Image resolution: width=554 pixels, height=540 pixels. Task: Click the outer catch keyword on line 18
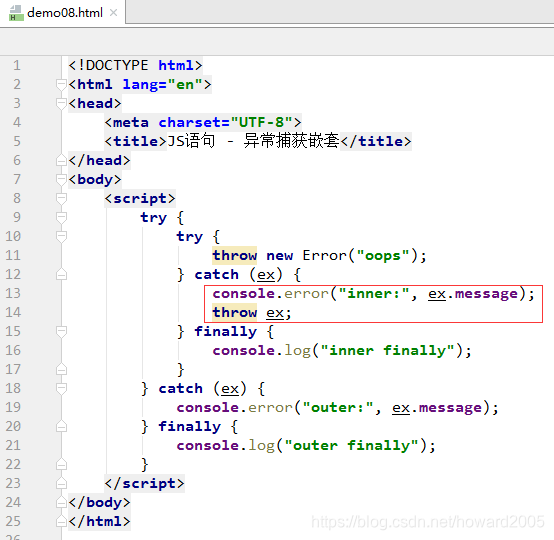click(x=181, y=388)
